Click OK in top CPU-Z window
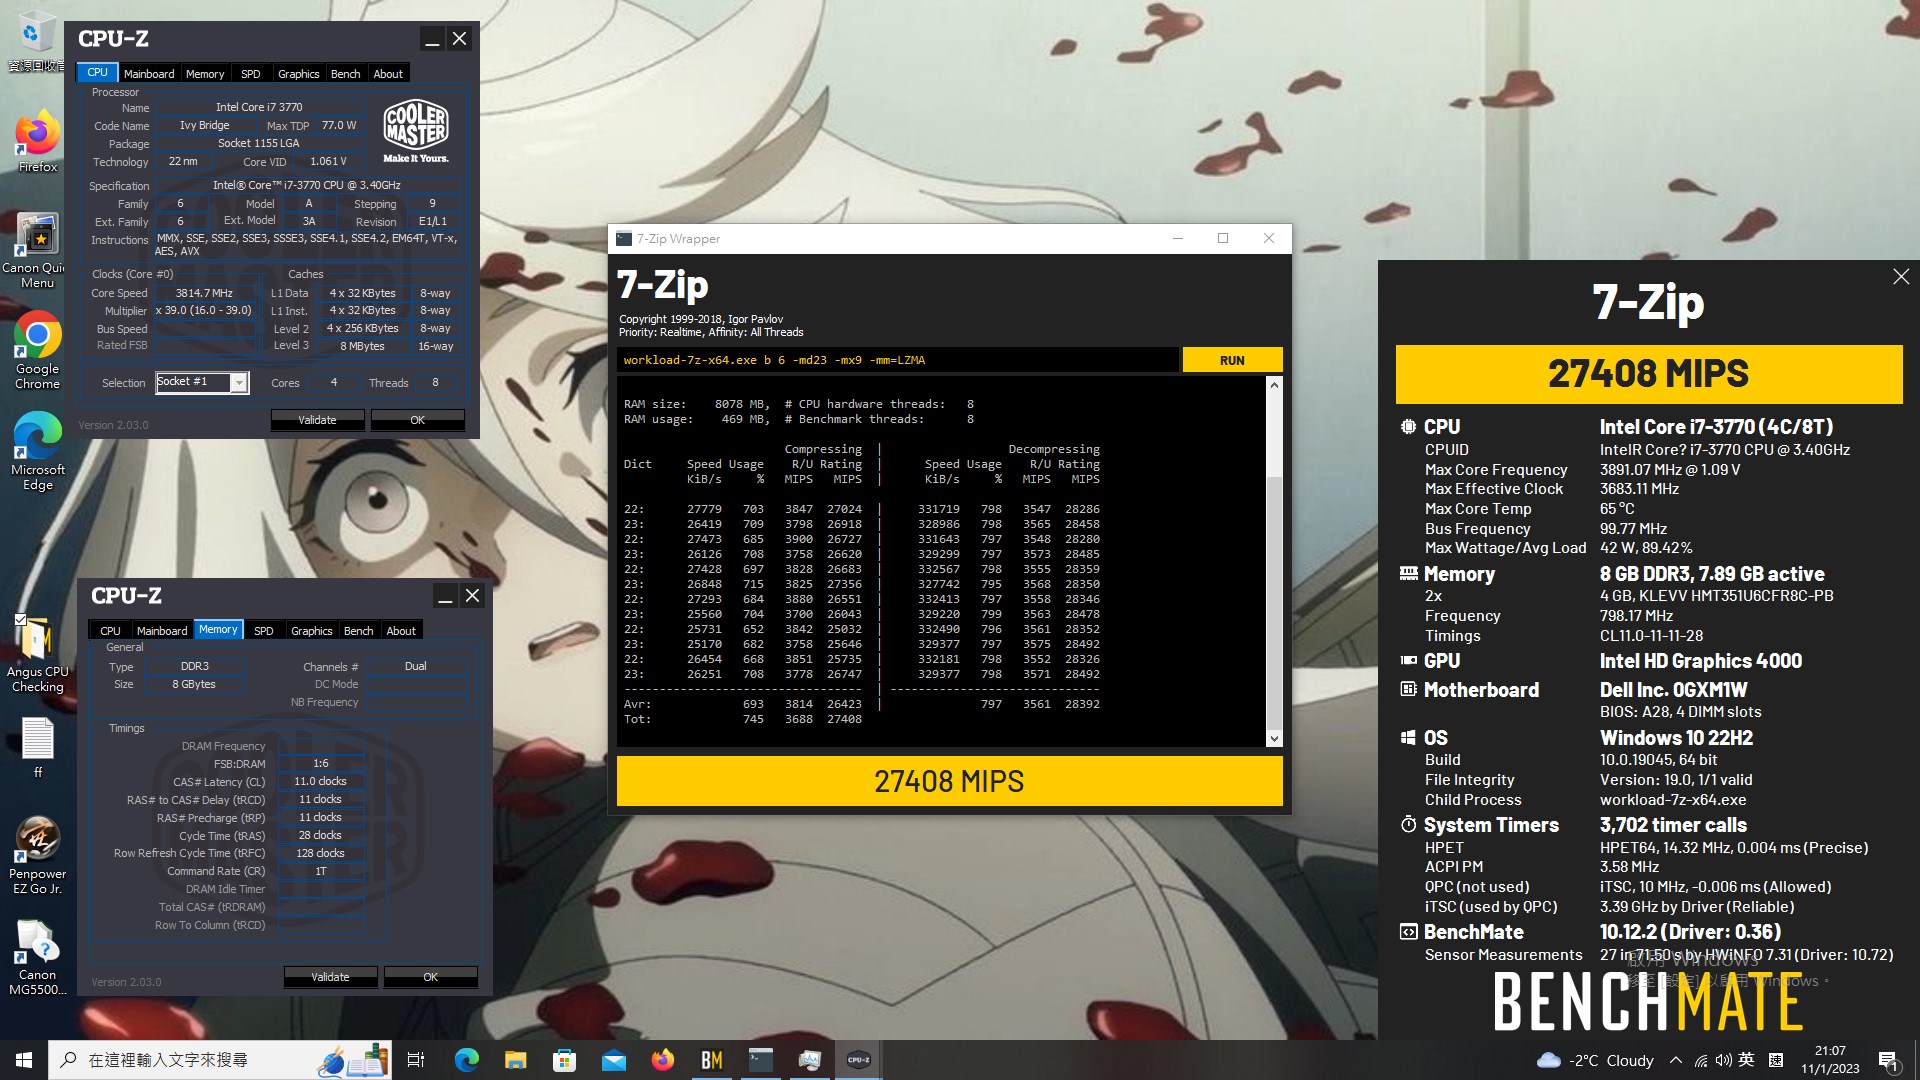Viewport: 1920px width, 1080px height. click(x=418, y=420)
